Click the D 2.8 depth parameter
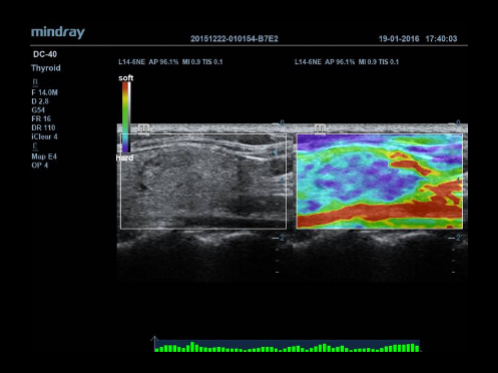Viewport: 498px width, 373px height. (x=40, y=101)
